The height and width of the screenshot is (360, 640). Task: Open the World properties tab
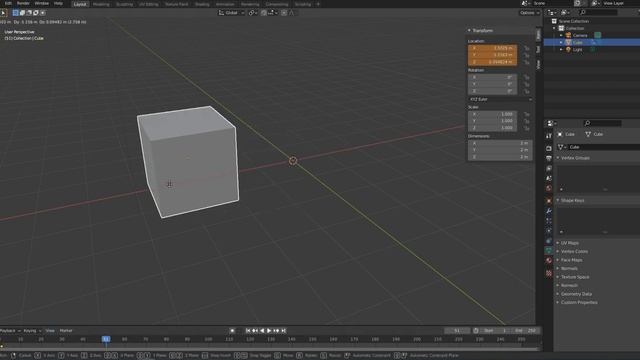549,189
